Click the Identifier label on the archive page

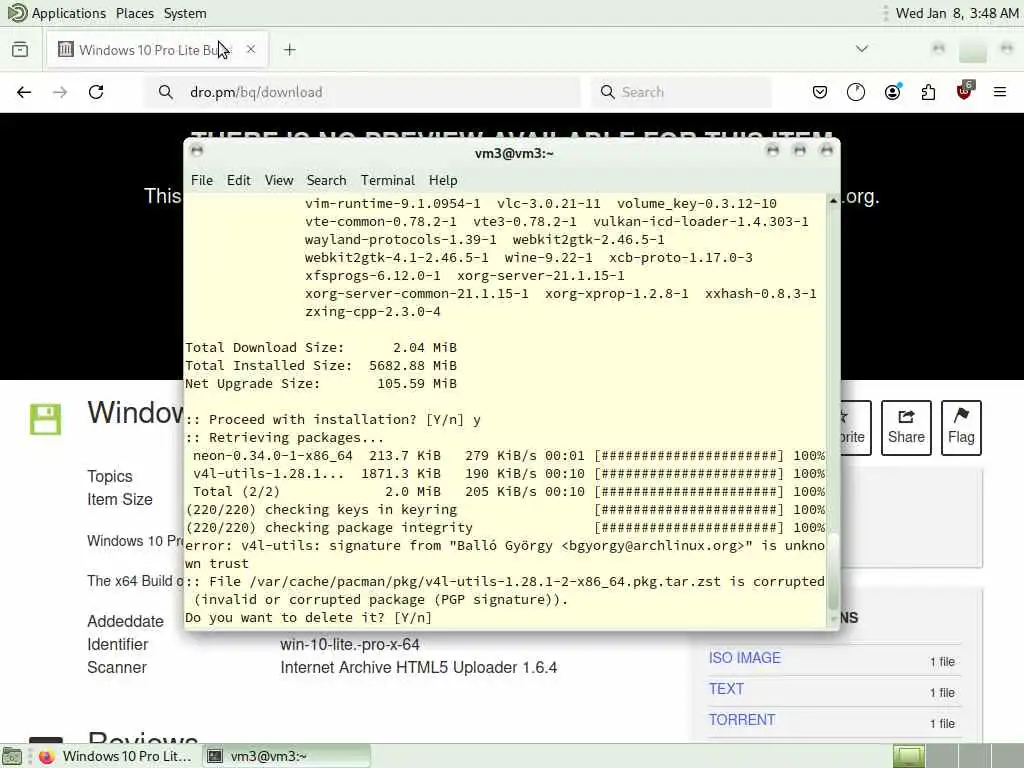pyautogui.click(x=118, y=645)
